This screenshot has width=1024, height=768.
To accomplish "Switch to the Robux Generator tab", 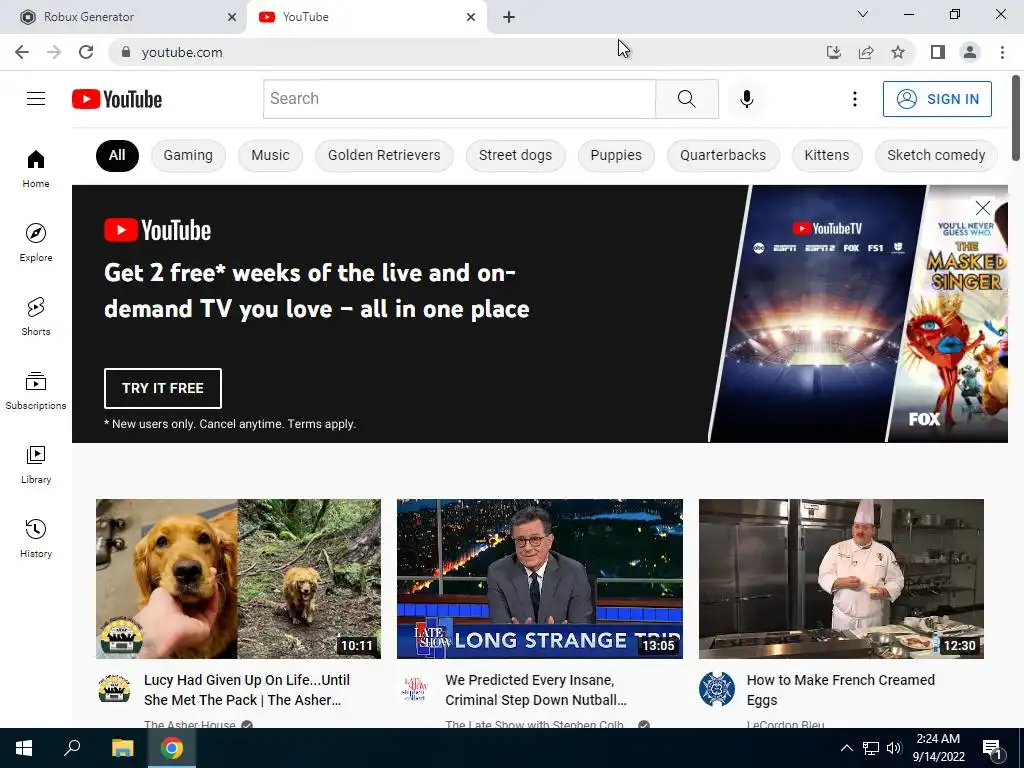I will [123, 17].
